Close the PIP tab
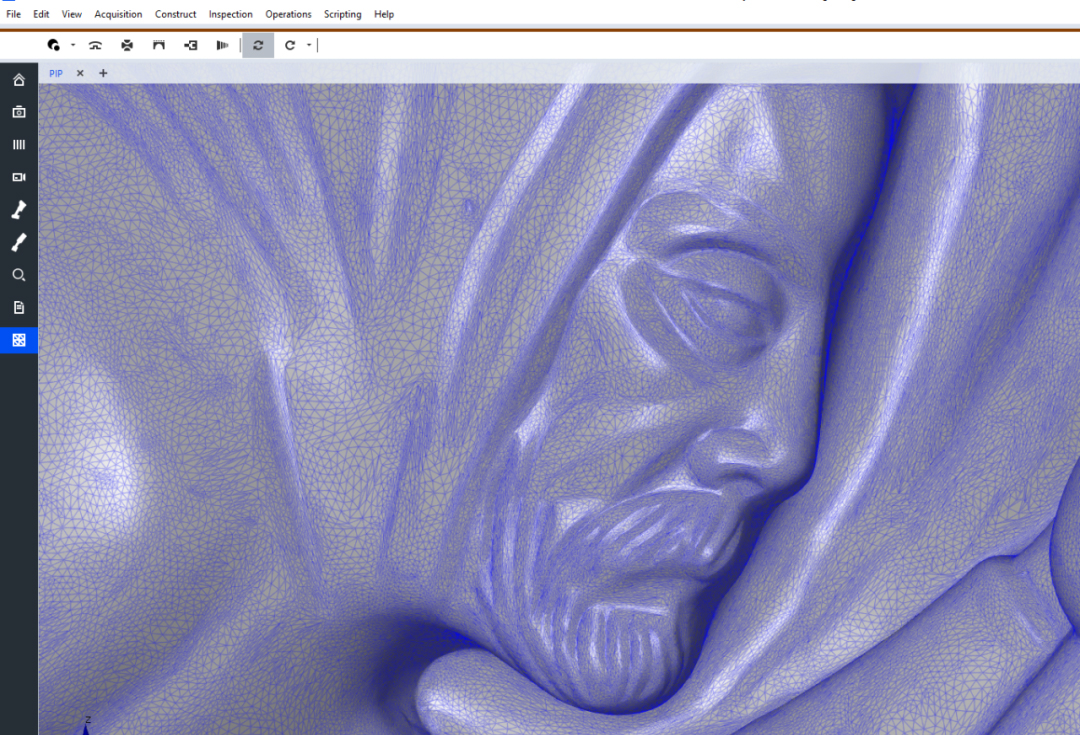Viewport: 1080px width, 735px height. [80, 73]
